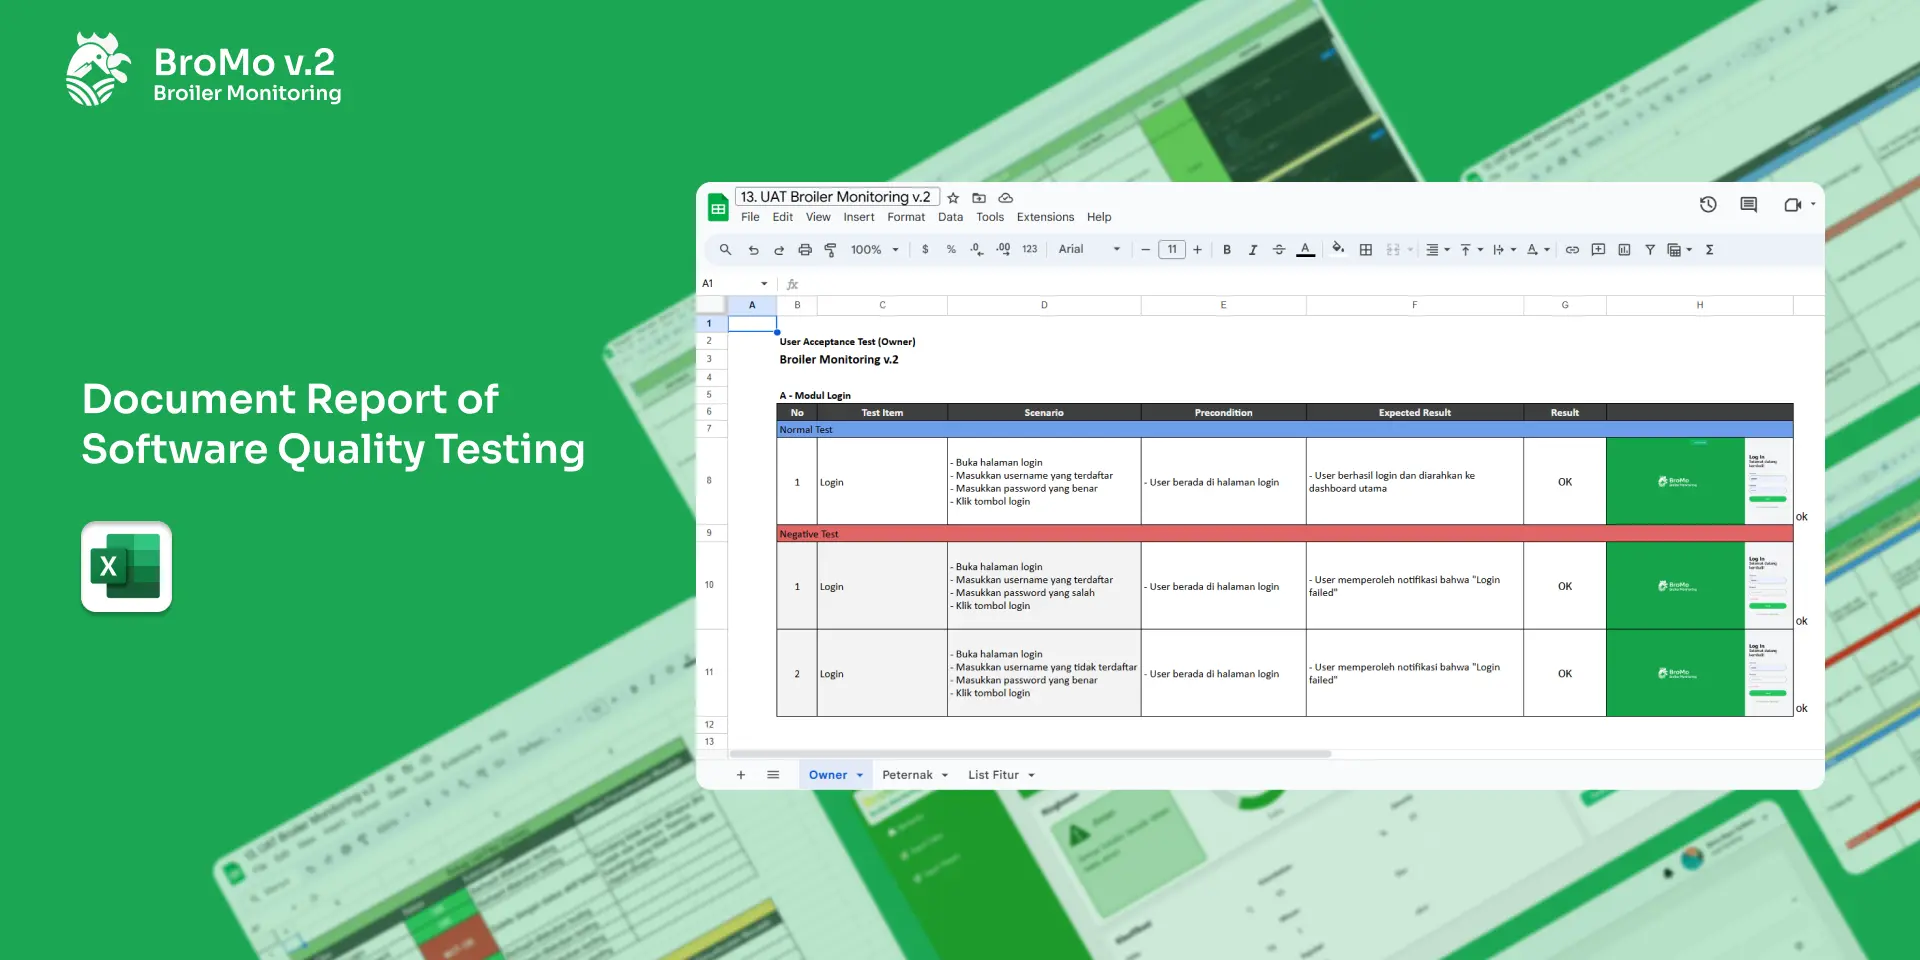Redo the last action
The width and height of the screenshot is (1920, 960).
[x=779, y=250]
